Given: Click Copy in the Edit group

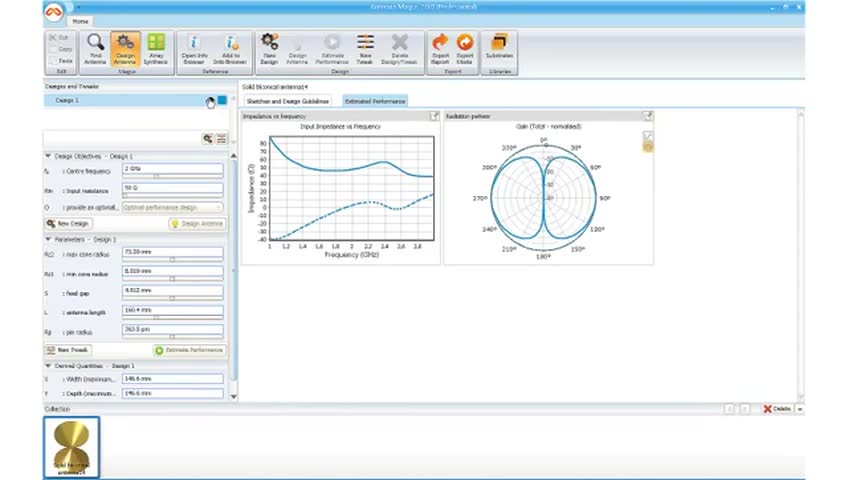Looking at the screenshot, I should coord(61,49).
